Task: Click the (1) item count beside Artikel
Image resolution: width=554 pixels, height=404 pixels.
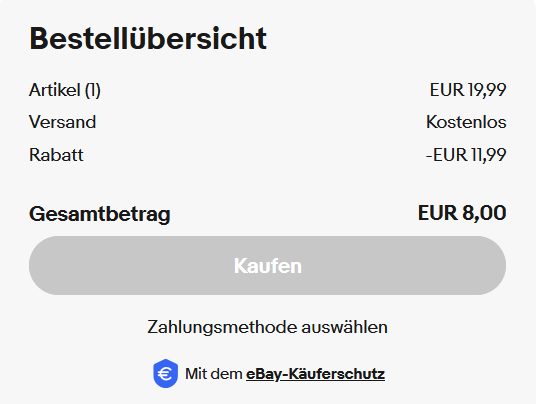Action: point(93,90)
